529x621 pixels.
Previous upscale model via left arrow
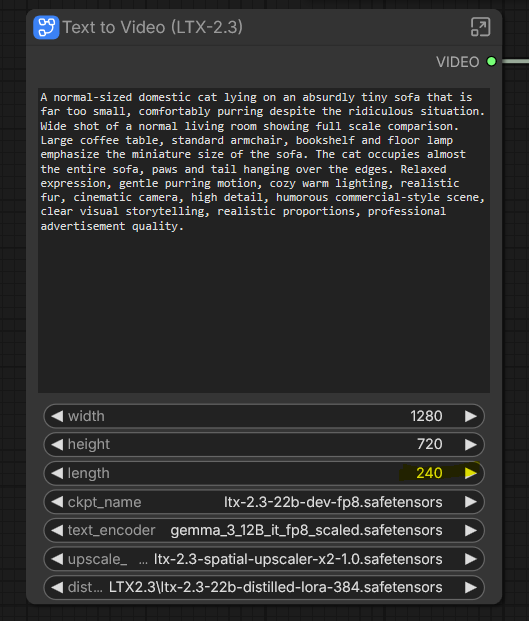pyautogui.click(x=57, y=559)
